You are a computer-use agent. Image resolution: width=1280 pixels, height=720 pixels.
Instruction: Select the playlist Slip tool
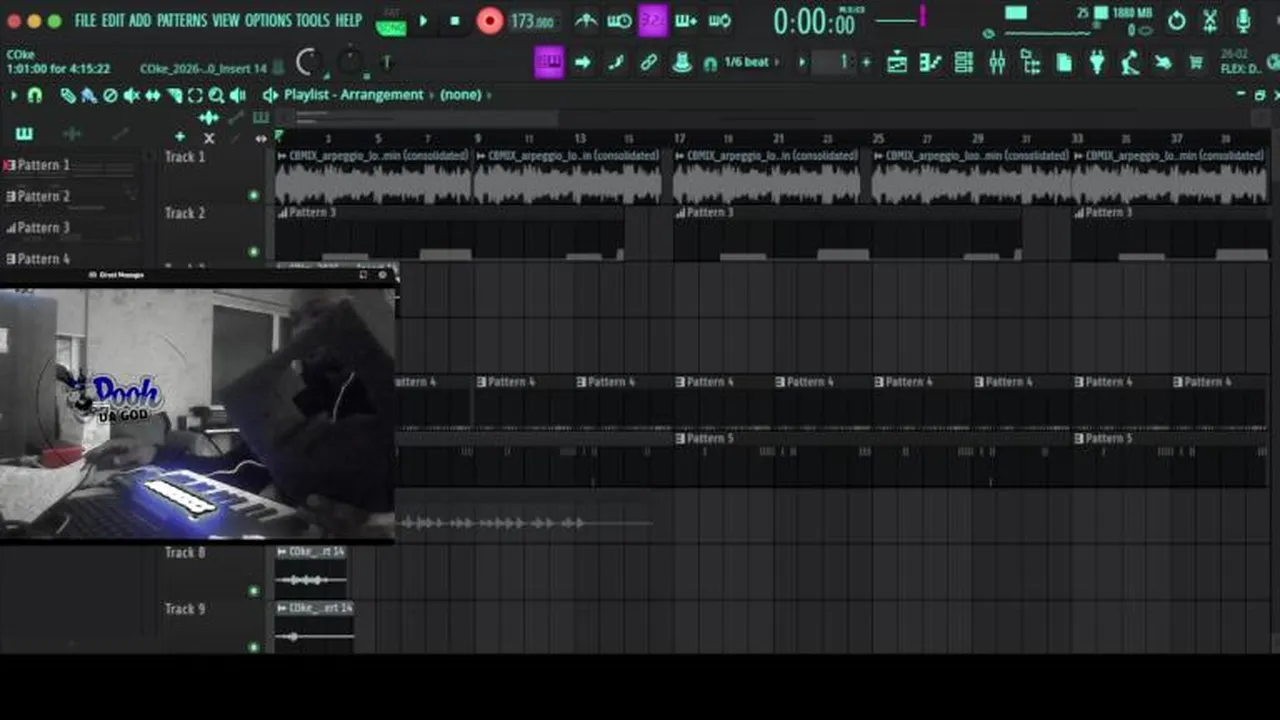[152, 95]
